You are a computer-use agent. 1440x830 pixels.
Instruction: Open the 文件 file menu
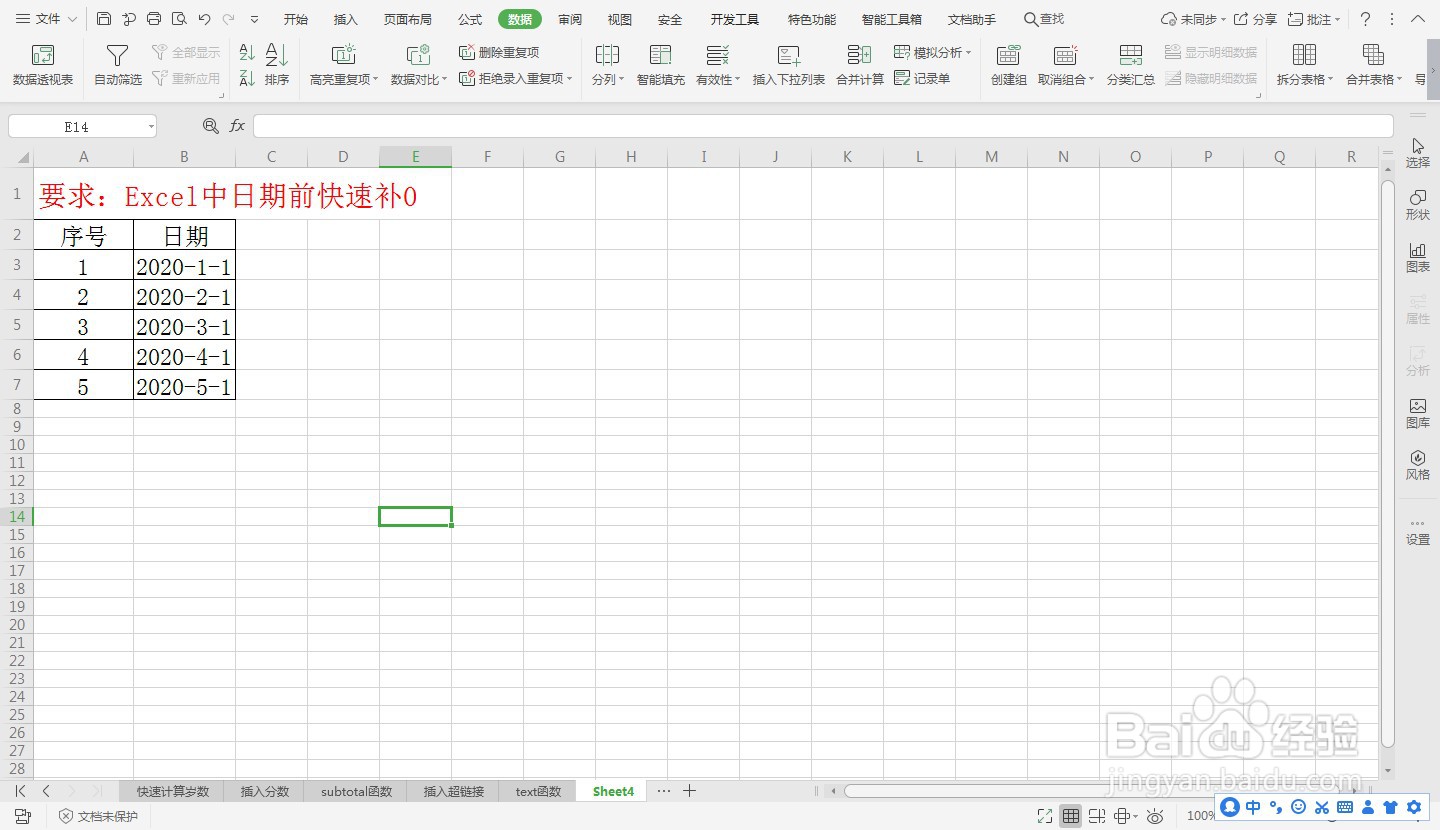pyautogui.click(x=47, y=19)
